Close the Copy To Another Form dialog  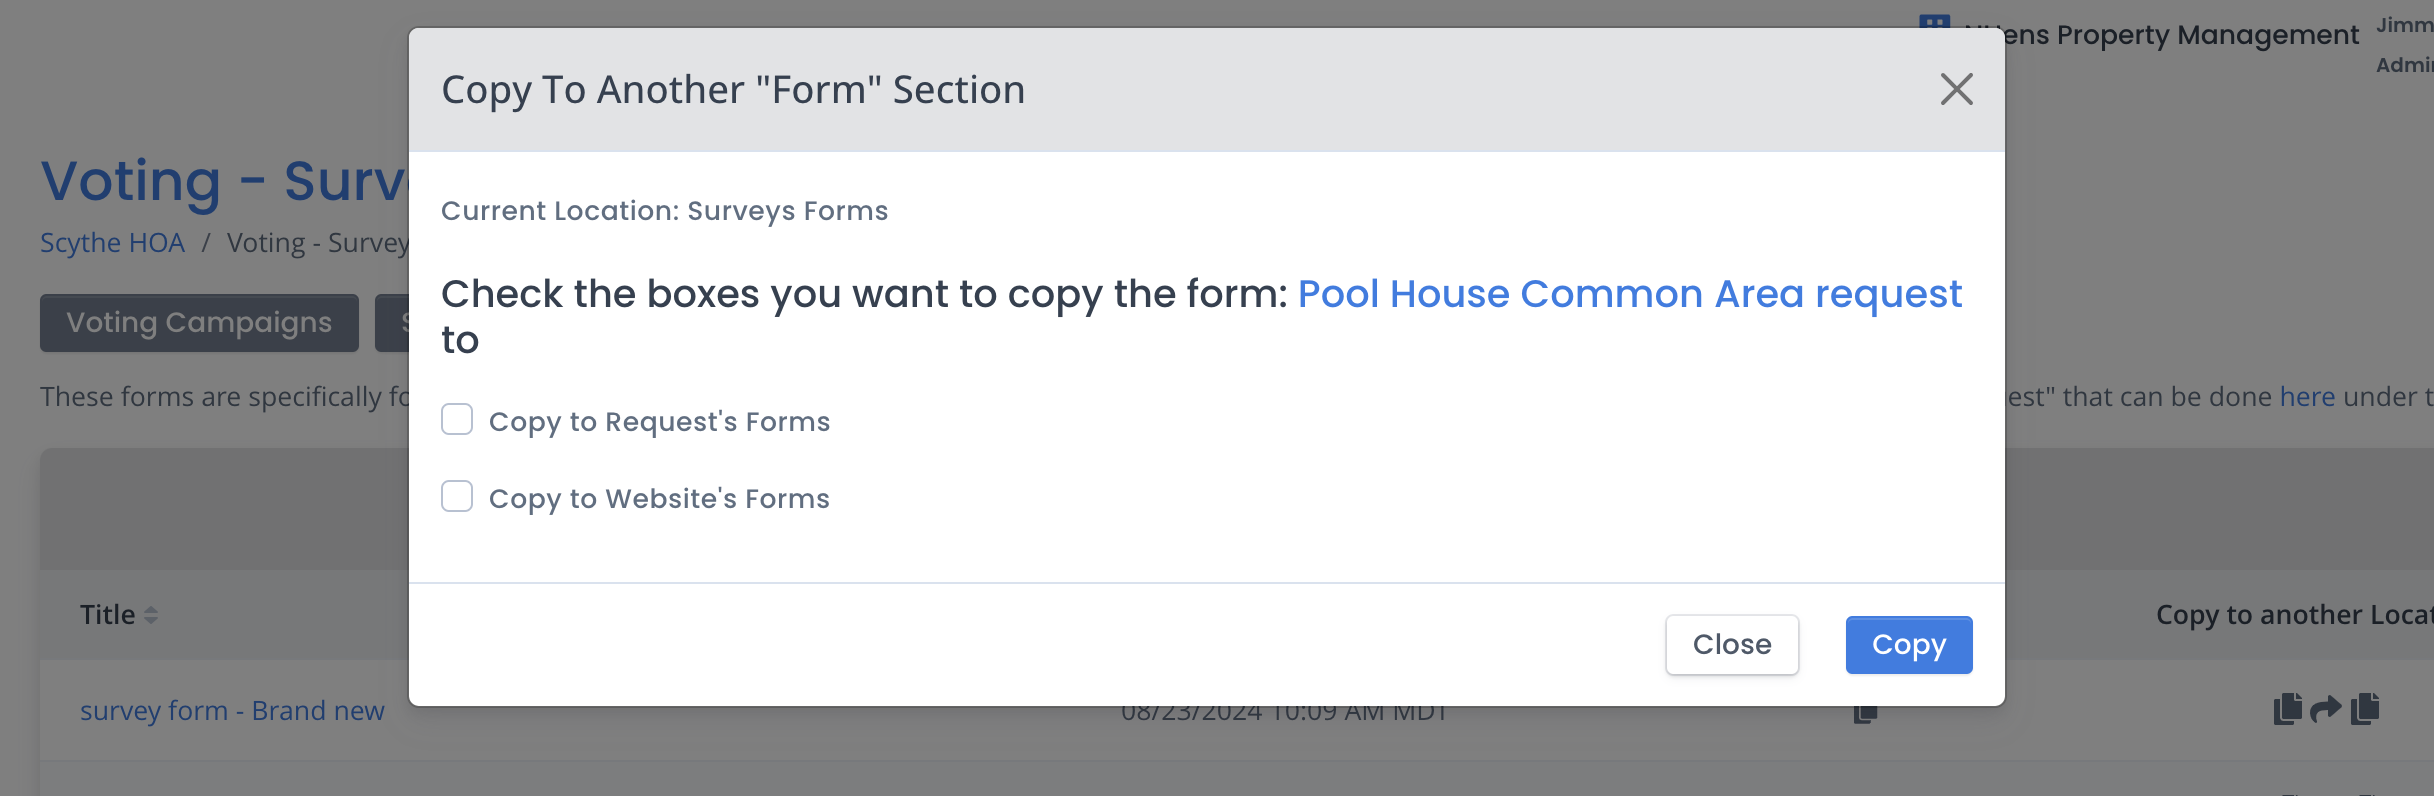1956,89
